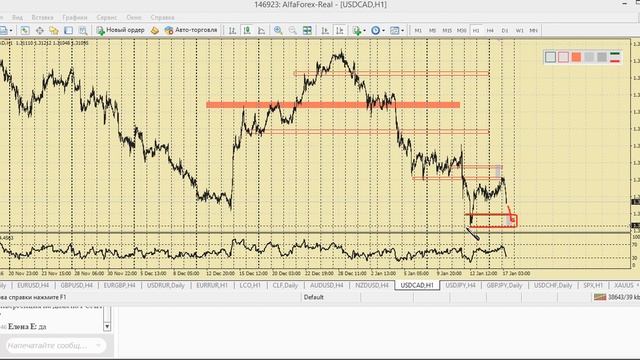Viewport: 640px width, 360px height.
Task: Open the Графики menu
Action: click(75, 17)
